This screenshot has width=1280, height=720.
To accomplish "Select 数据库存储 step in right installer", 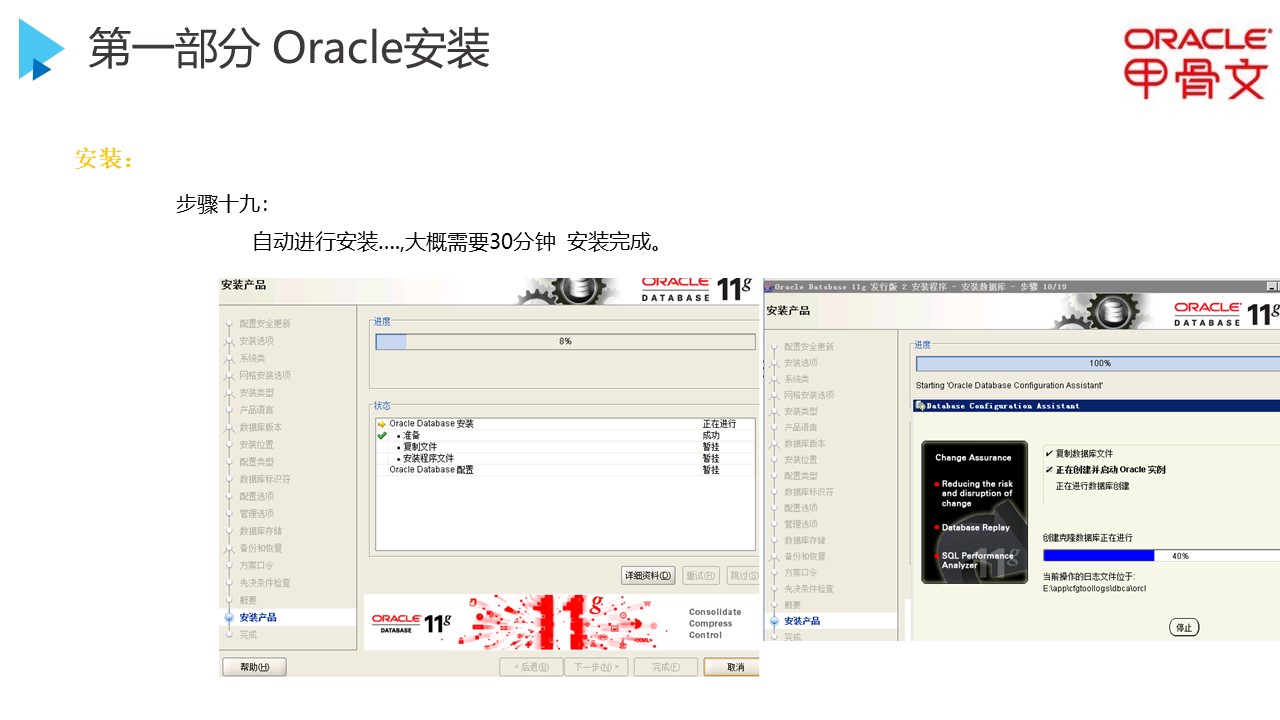I will coord(805,540).
